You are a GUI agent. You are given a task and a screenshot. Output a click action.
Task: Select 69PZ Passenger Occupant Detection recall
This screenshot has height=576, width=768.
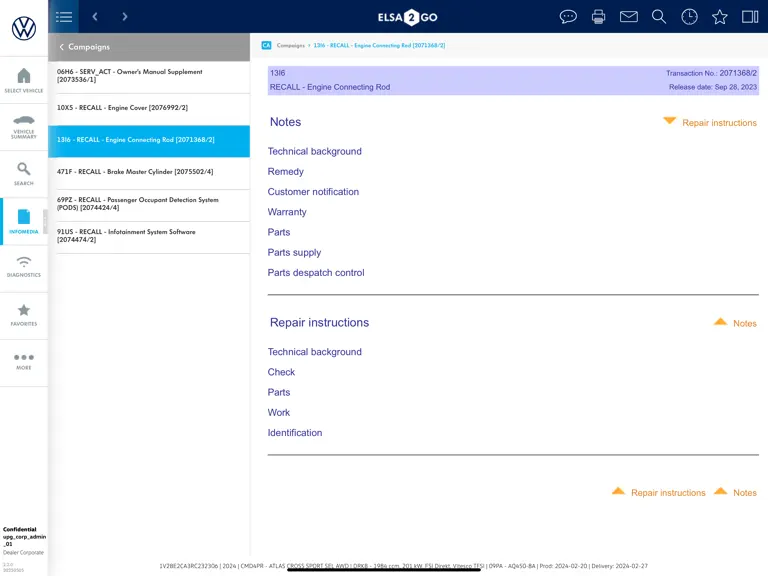(149, 204)
